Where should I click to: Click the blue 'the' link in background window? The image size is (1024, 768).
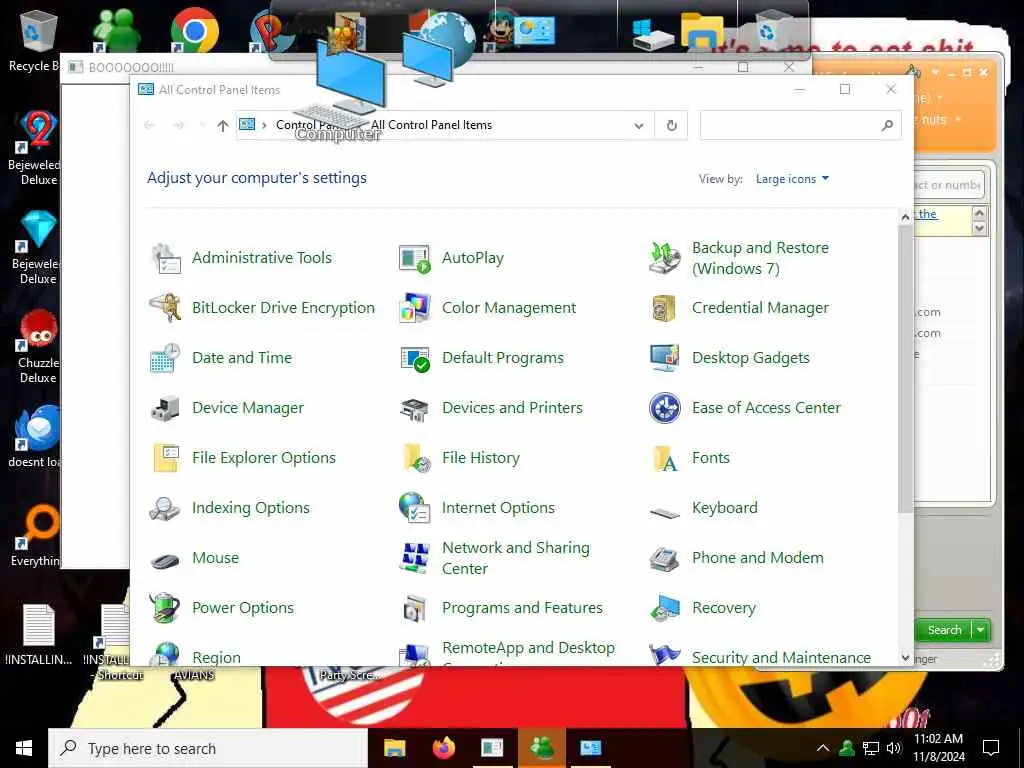928,214
